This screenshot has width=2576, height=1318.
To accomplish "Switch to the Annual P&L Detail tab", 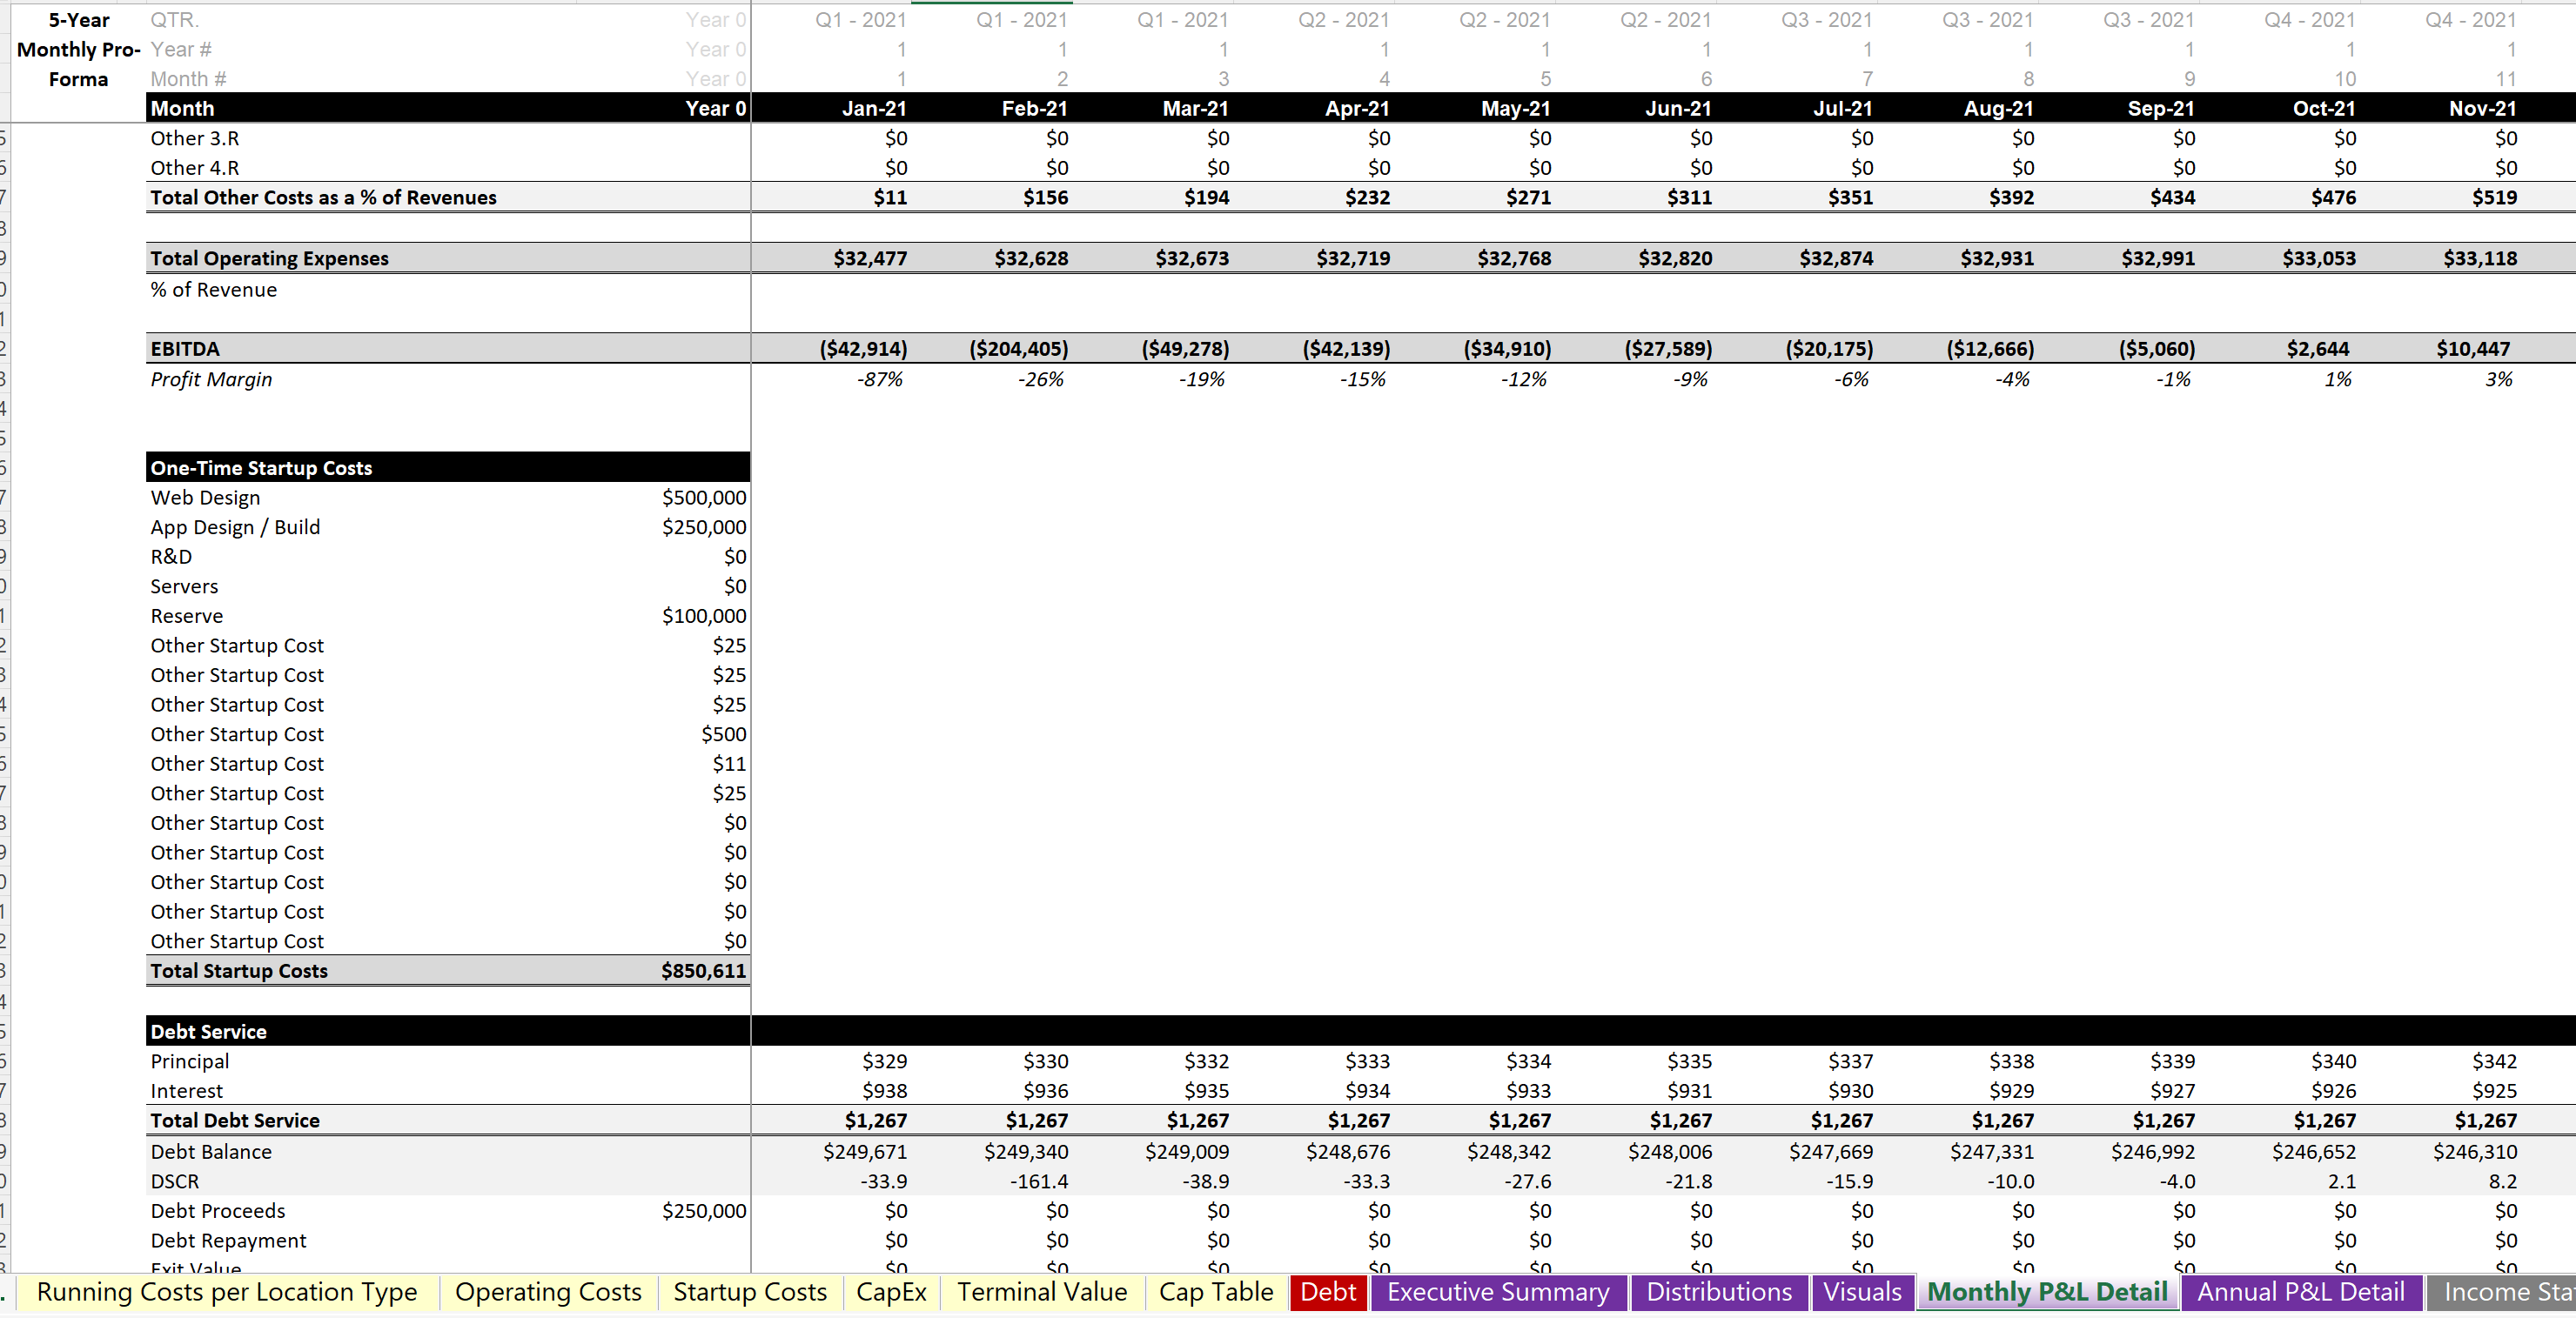I will click(2301, 1292).
